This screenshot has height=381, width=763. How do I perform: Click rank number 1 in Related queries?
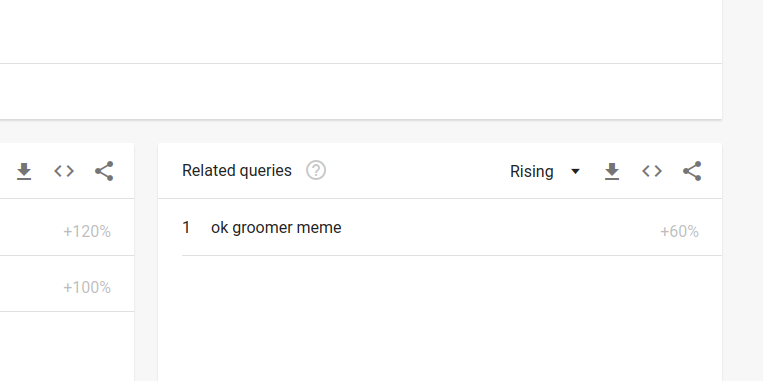click(x=186, y=228)
